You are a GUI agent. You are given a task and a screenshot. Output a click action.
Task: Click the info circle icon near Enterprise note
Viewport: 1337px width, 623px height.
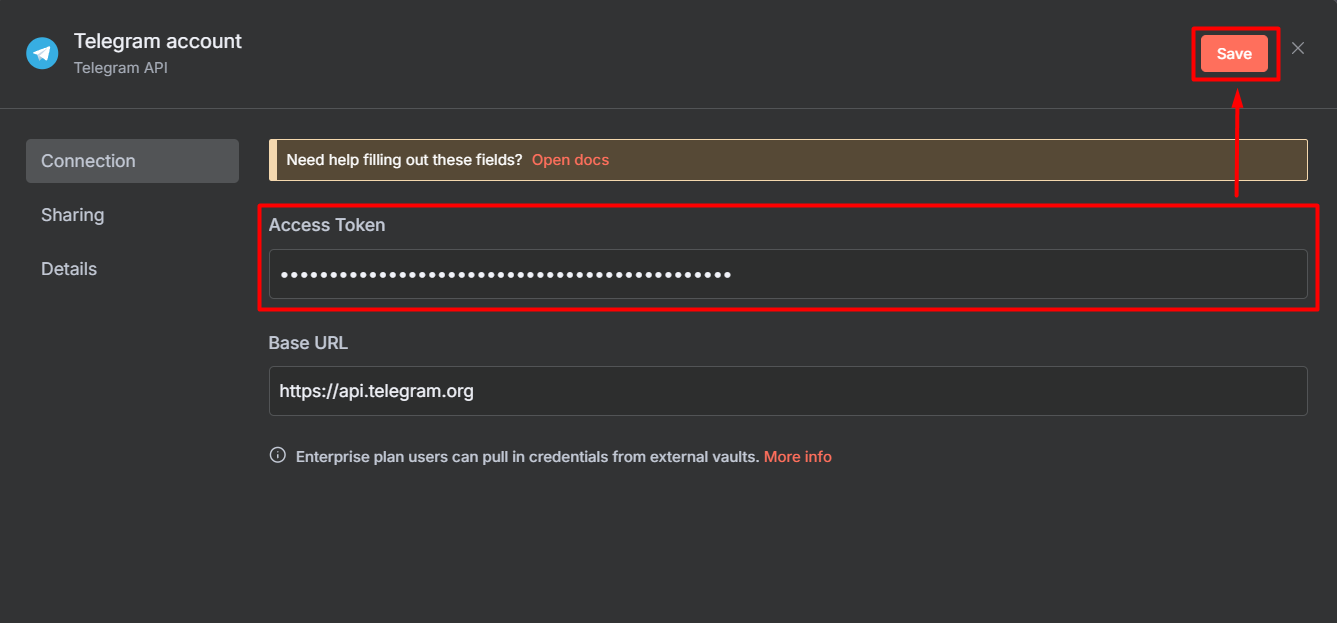pyautogui.click(x=277, y=455)
